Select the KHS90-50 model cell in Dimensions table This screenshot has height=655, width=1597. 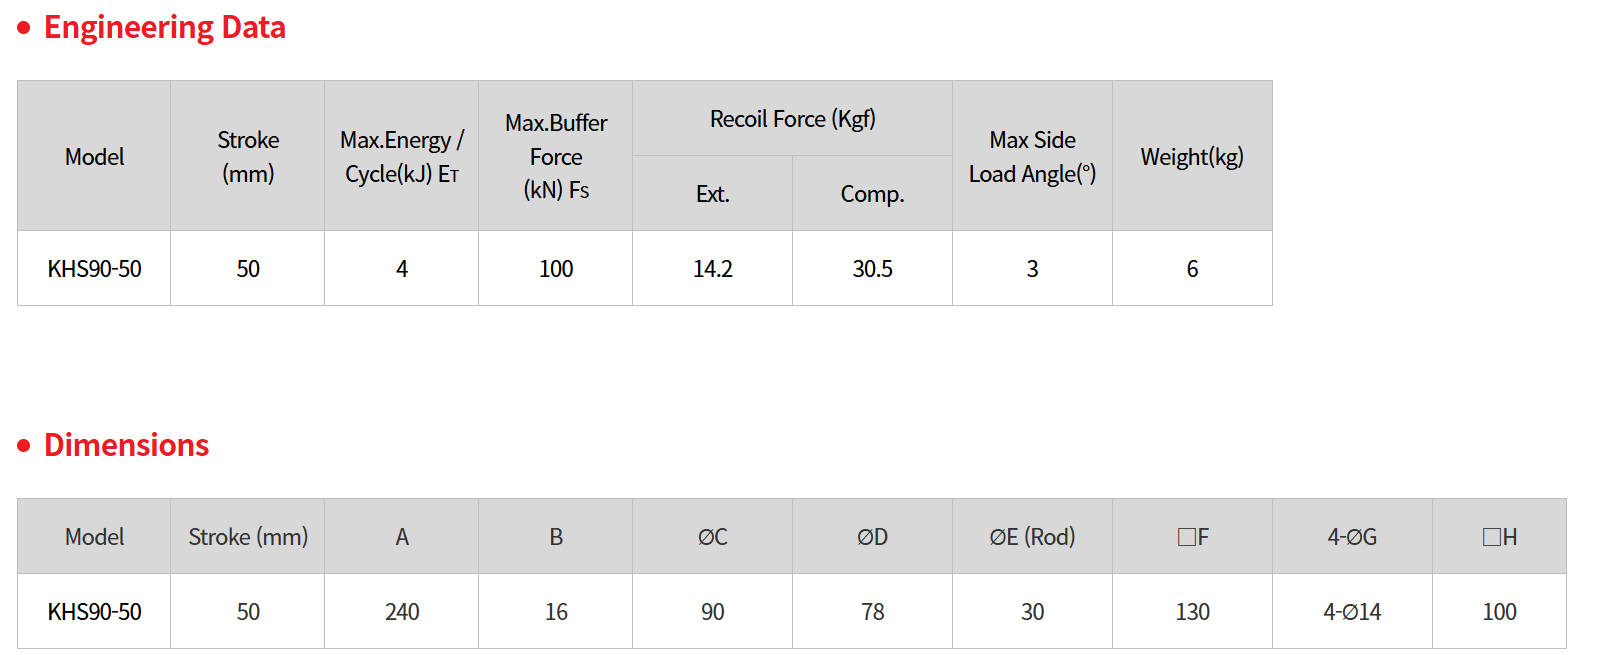[94, 611]
